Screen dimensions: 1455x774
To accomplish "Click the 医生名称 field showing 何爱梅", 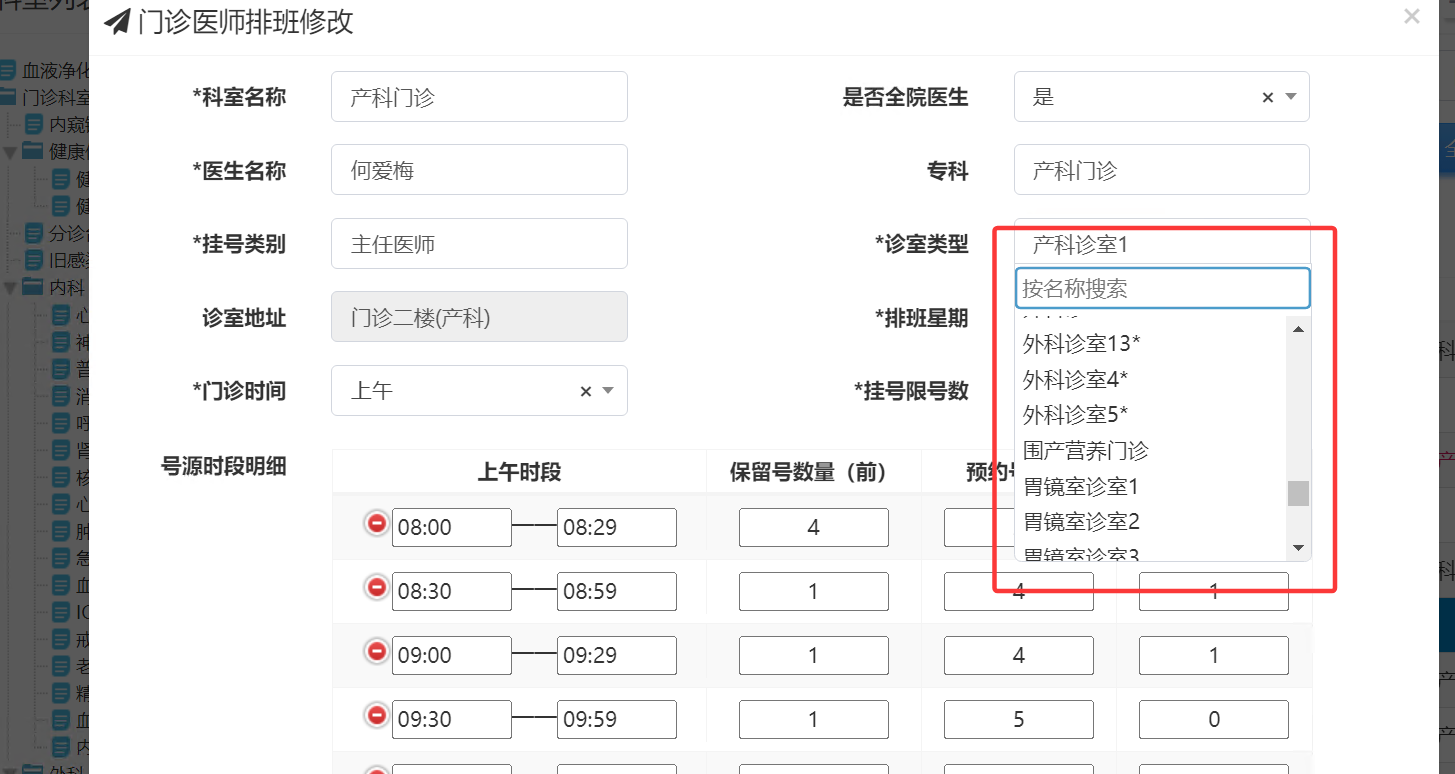I will tap(479, 170).
